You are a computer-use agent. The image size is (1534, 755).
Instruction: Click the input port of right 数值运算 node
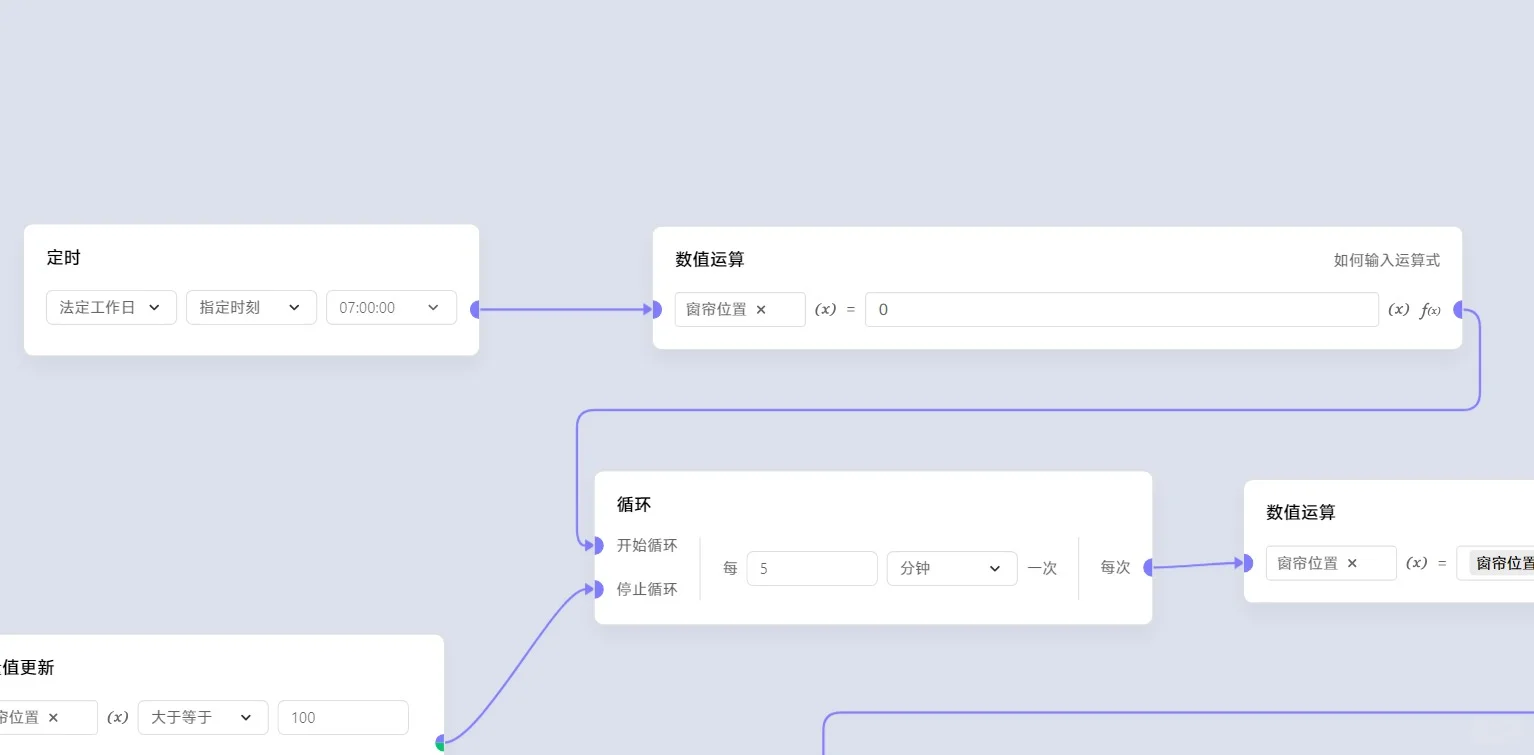coord(1248,563)
